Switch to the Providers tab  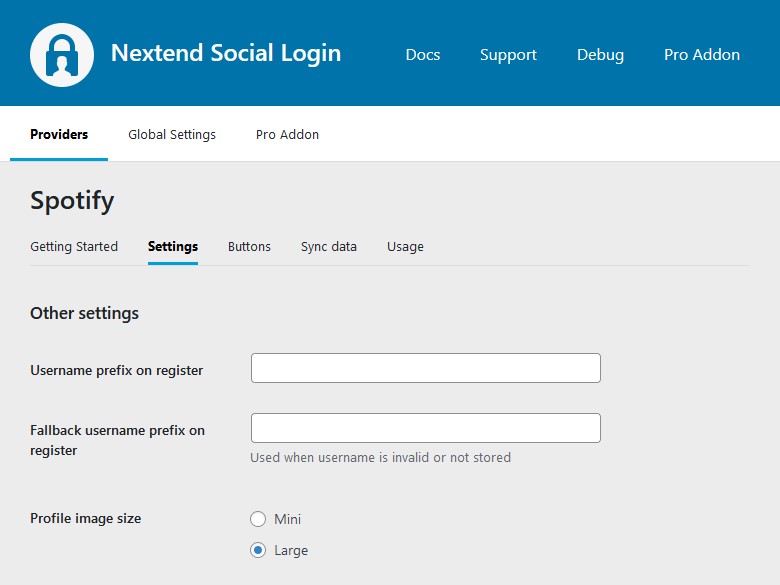tap(59, 134)
